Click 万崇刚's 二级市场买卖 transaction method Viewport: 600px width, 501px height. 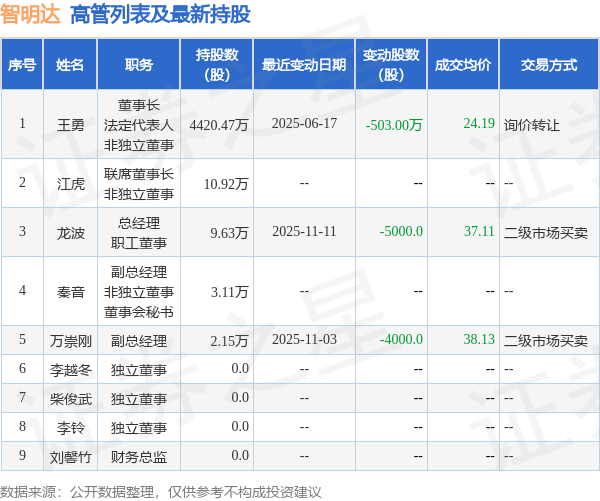point(546,341)
